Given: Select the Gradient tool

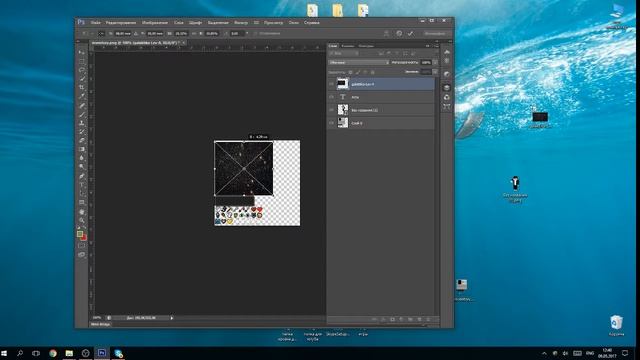Looking at the screenshot, I should click(82, 149).
